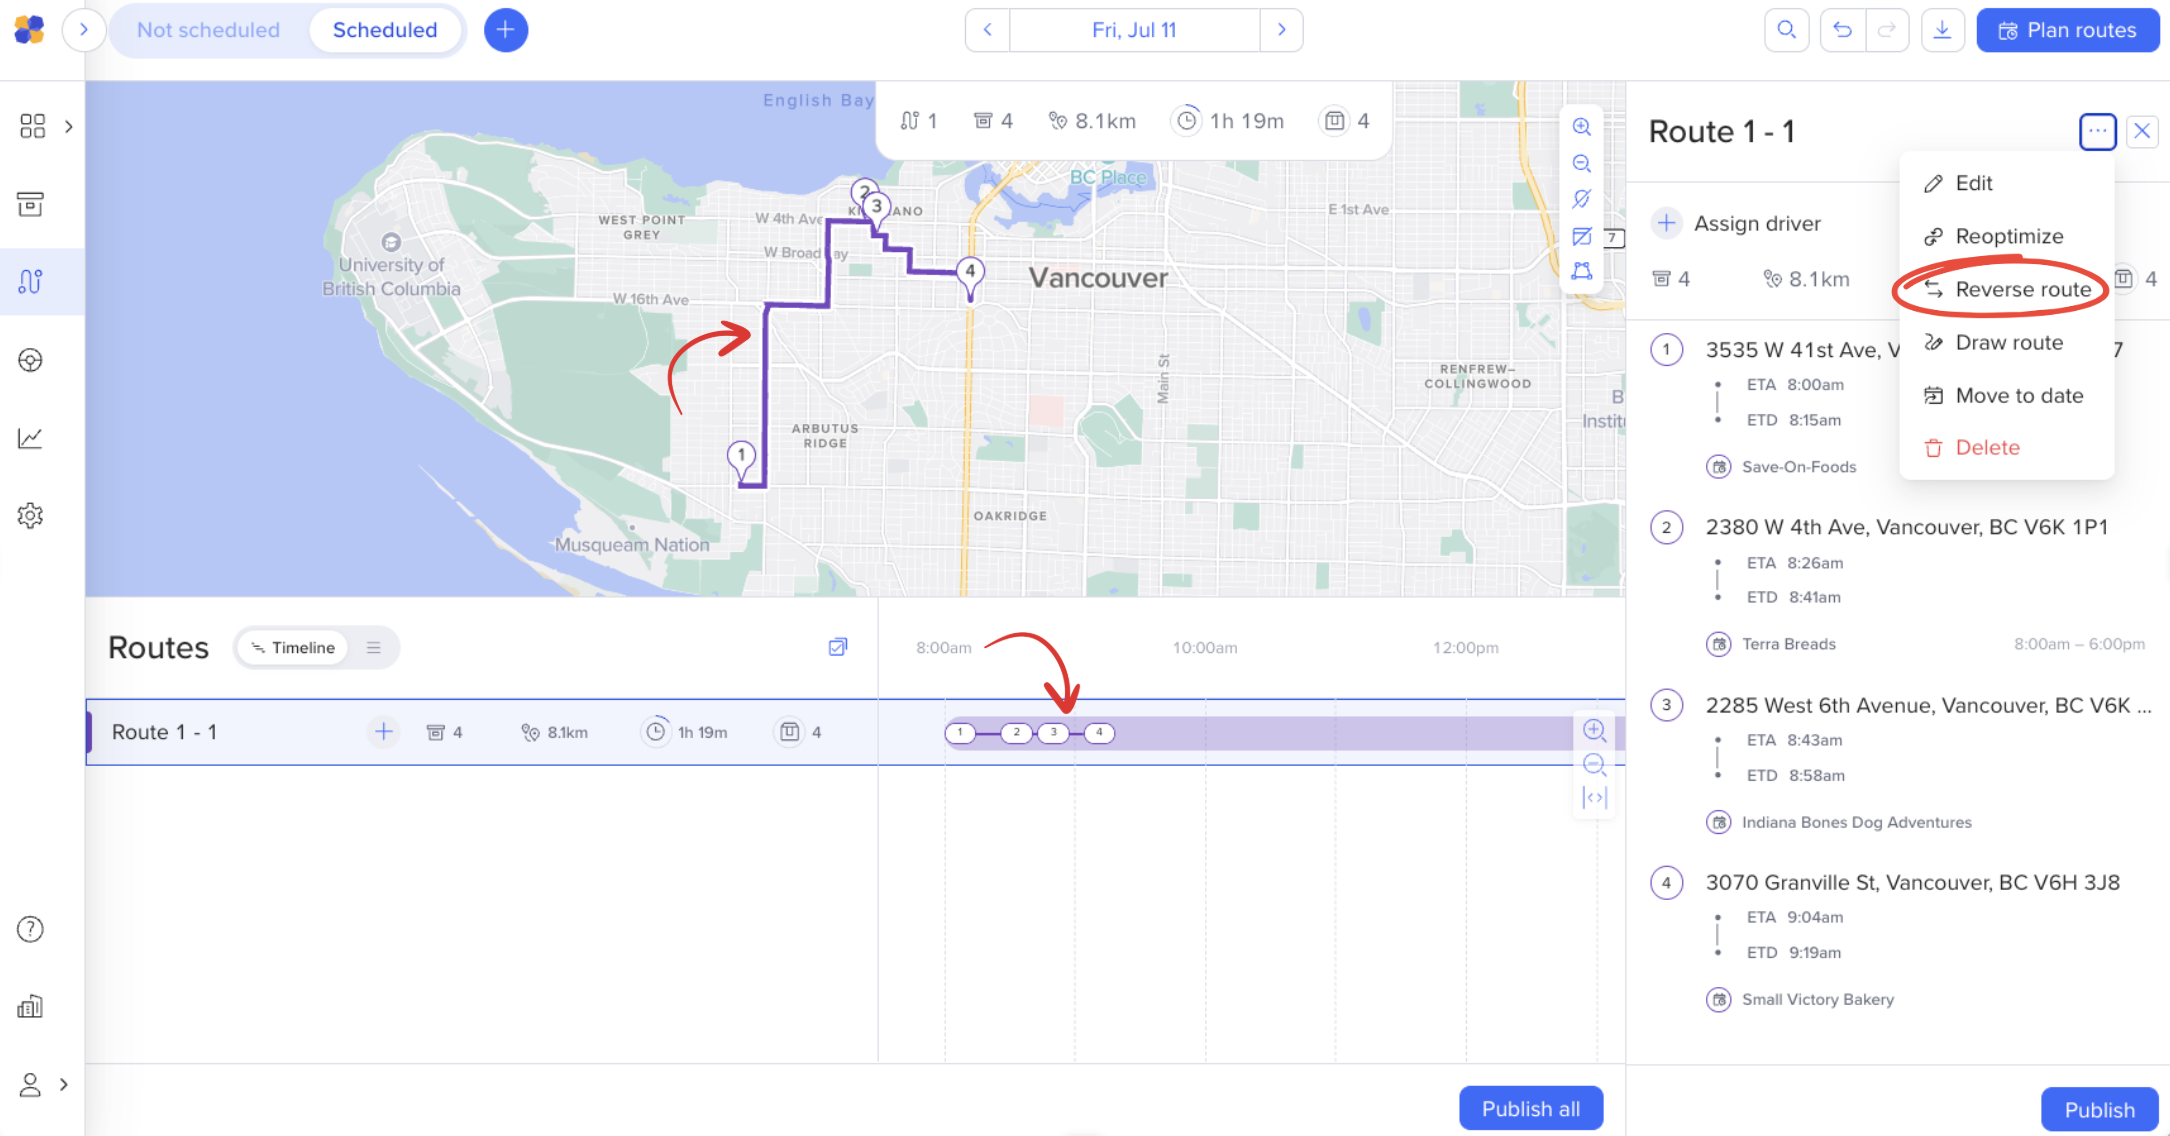Click the download icon in top bar
The image size is (2170, 1136).
[x=1942, y=30]
